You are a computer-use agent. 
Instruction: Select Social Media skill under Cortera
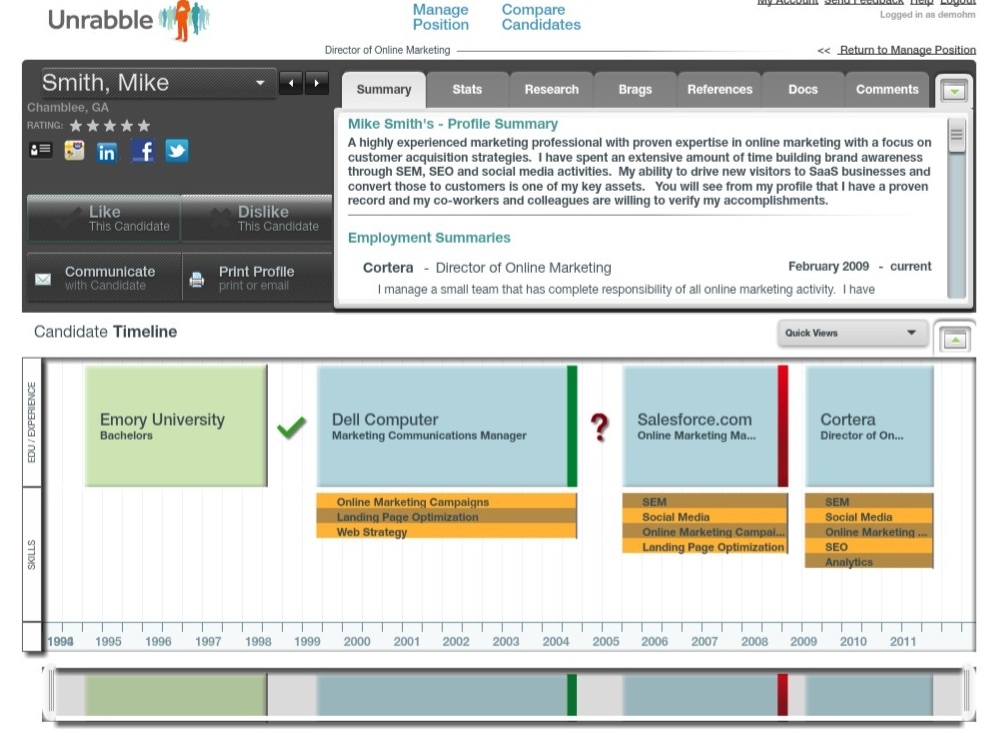tap(869, 517)
